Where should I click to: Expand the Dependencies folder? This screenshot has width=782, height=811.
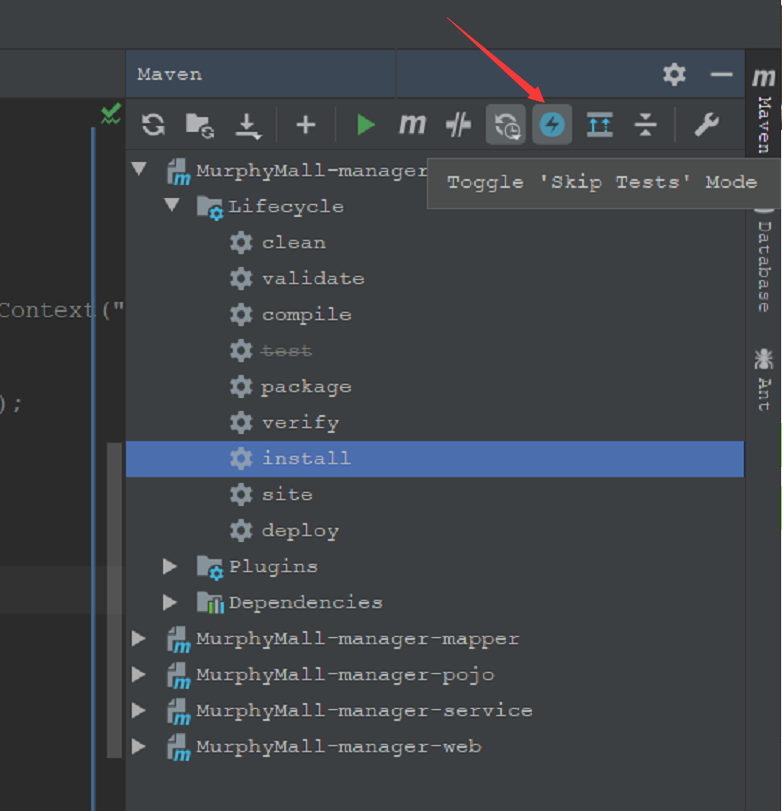pyautogui.click(x=170, y=602)
